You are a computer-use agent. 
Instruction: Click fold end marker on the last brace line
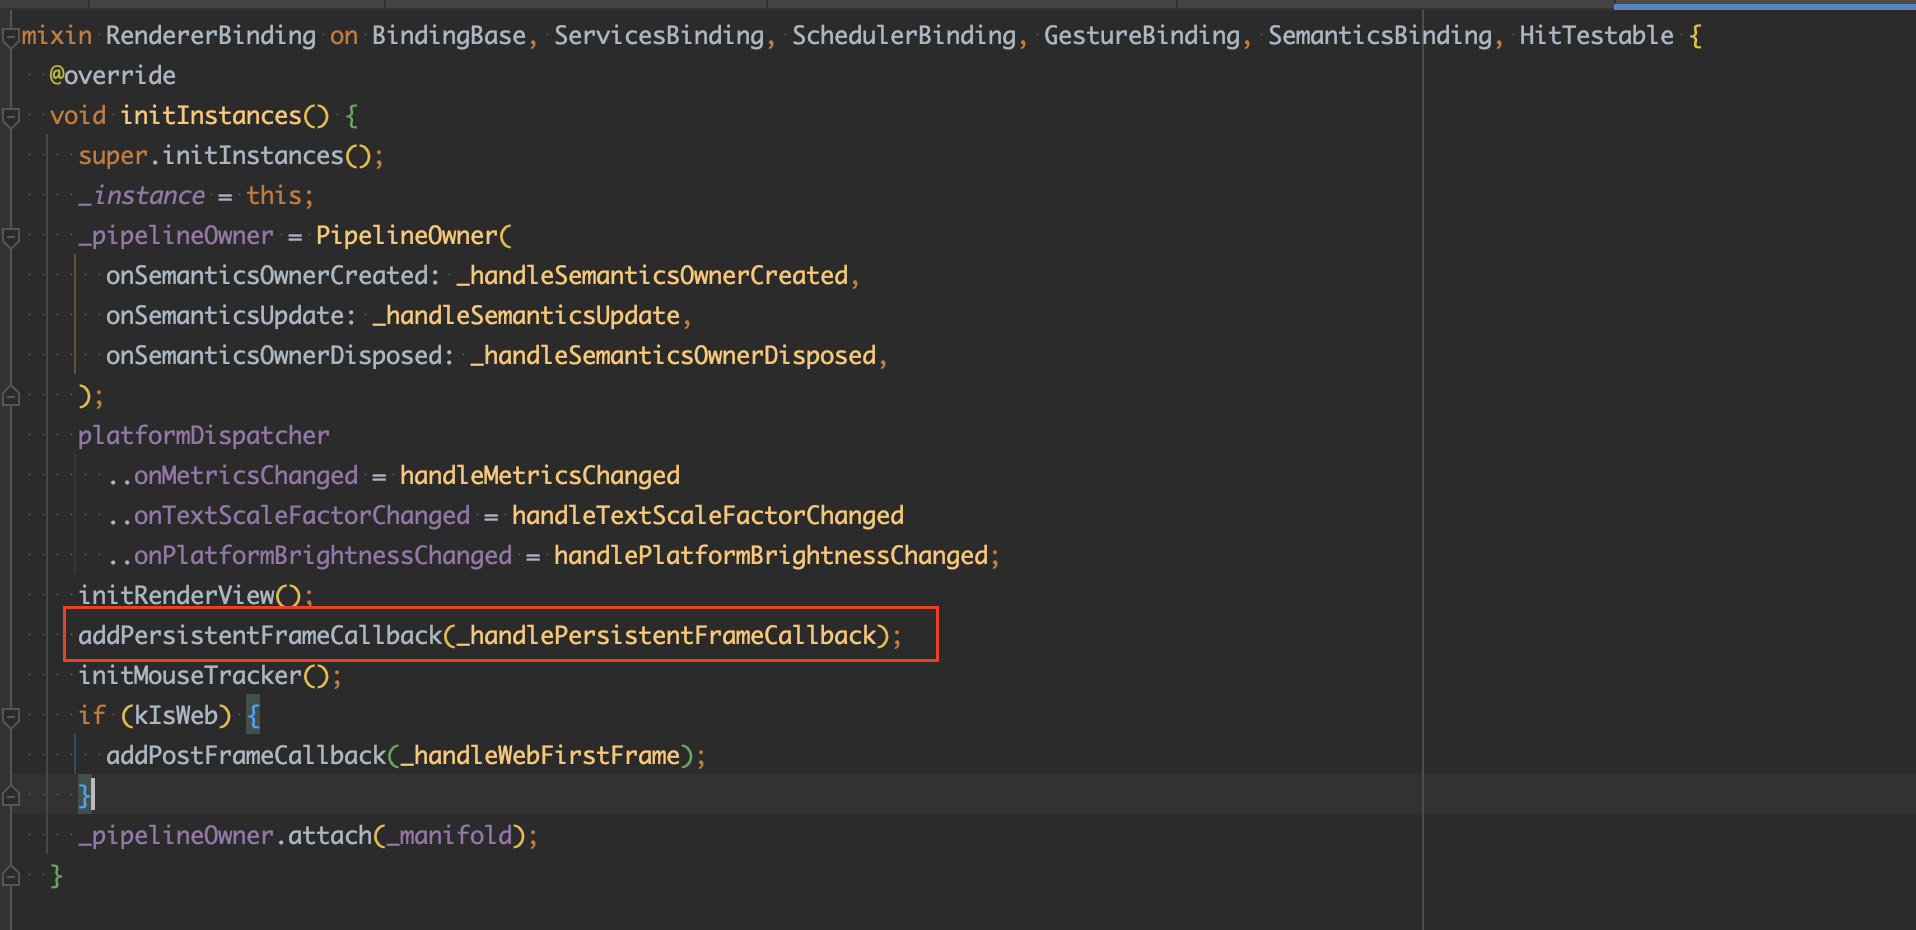pyautogui.click(x=11, y=876)
